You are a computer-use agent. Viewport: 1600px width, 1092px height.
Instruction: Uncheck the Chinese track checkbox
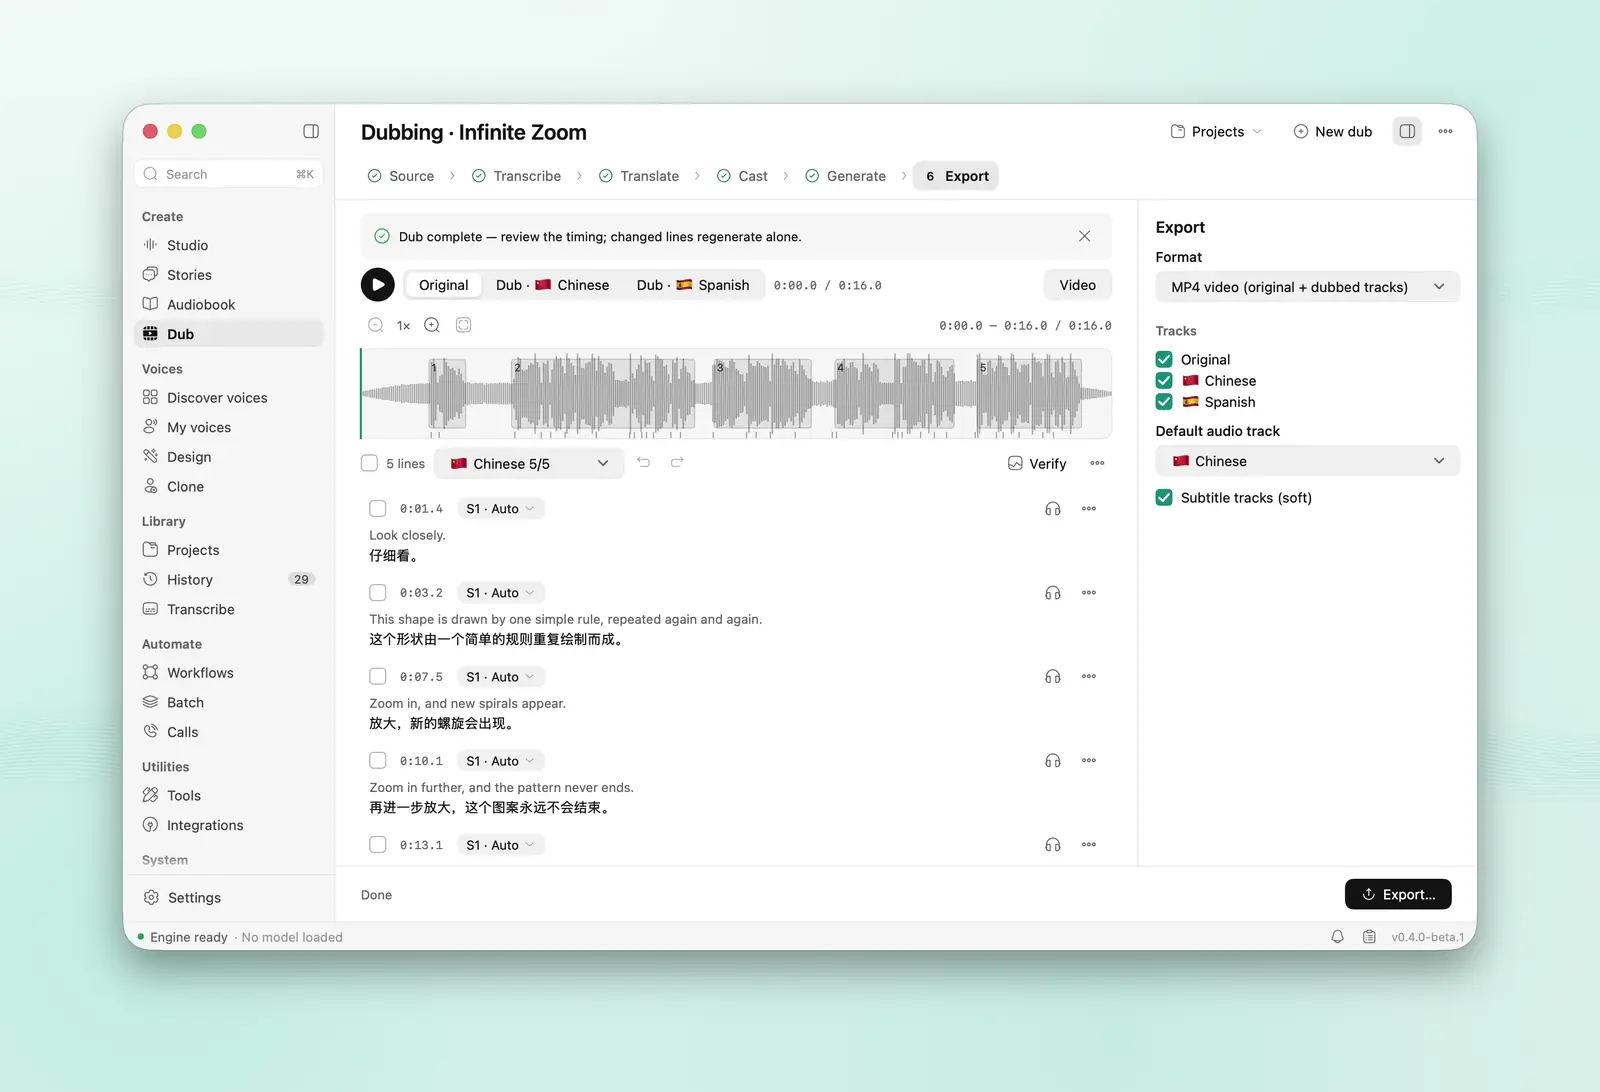click(1164, 381)
